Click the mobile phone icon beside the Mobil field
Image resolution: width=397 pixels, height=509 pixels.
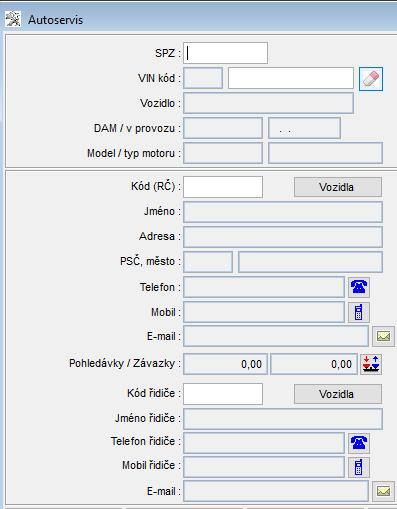pyautogui.click(x=359, y=312)
